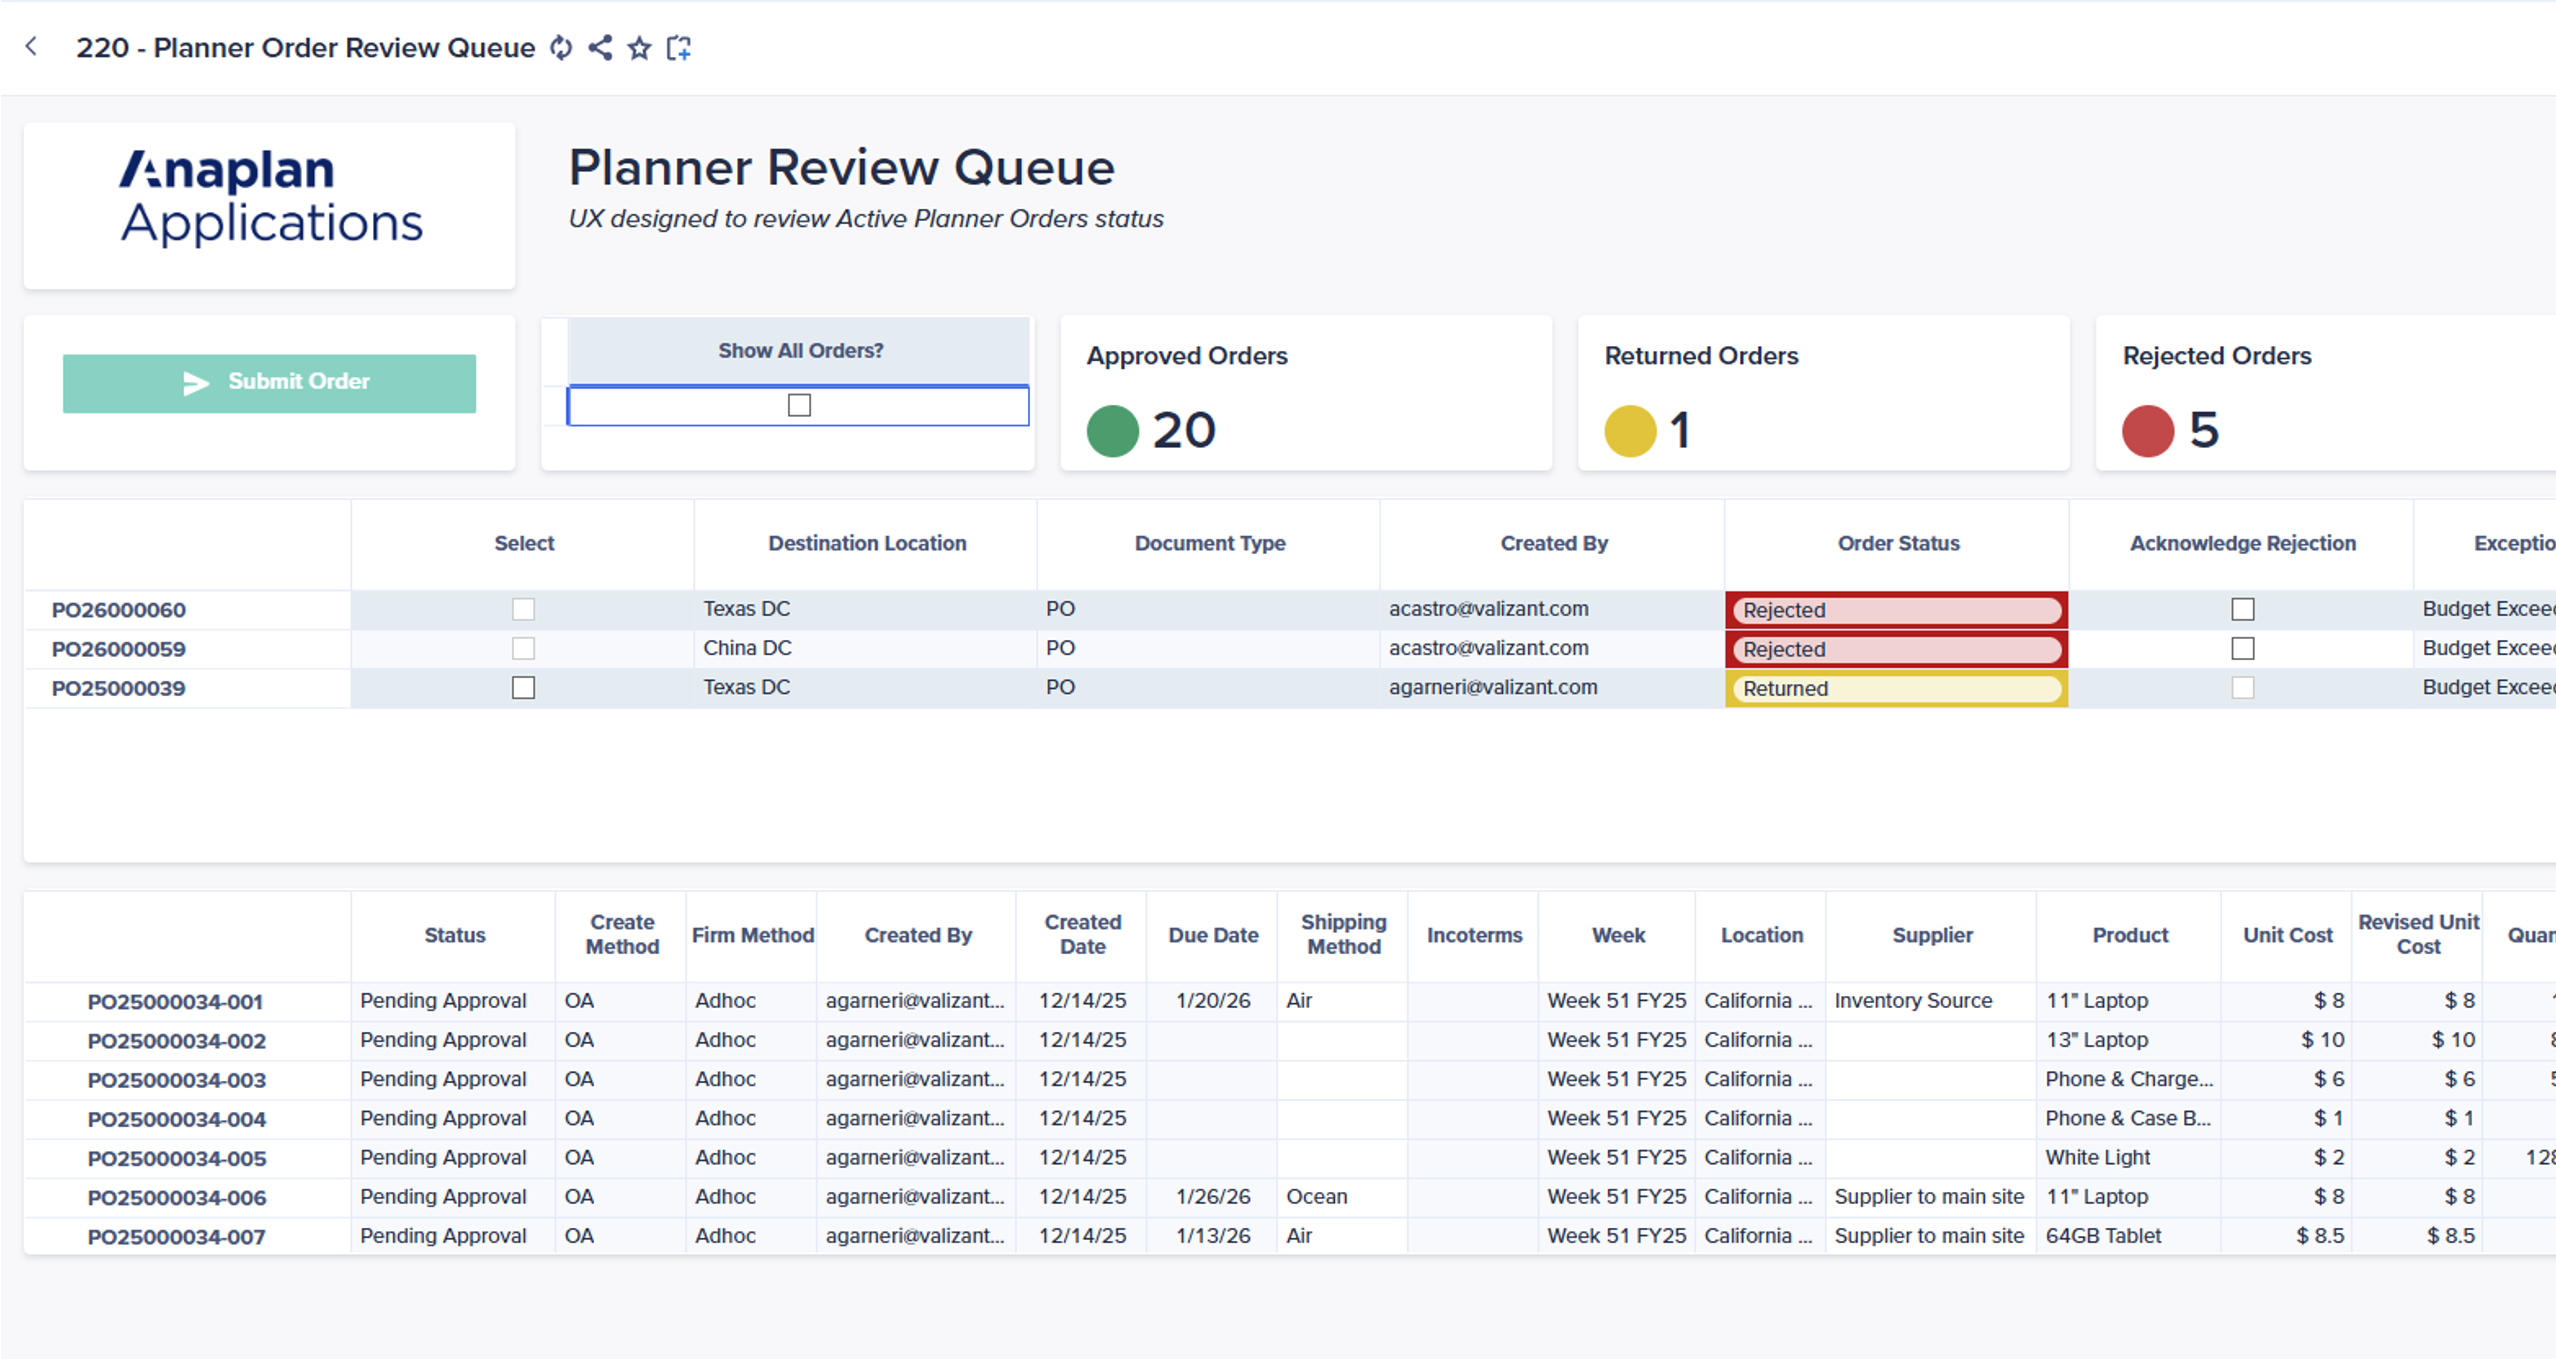Image resolution: width=2556 pixels, height=1359 pixels.
Task: Check Select box for PO25000039
Action: (523, 688)
